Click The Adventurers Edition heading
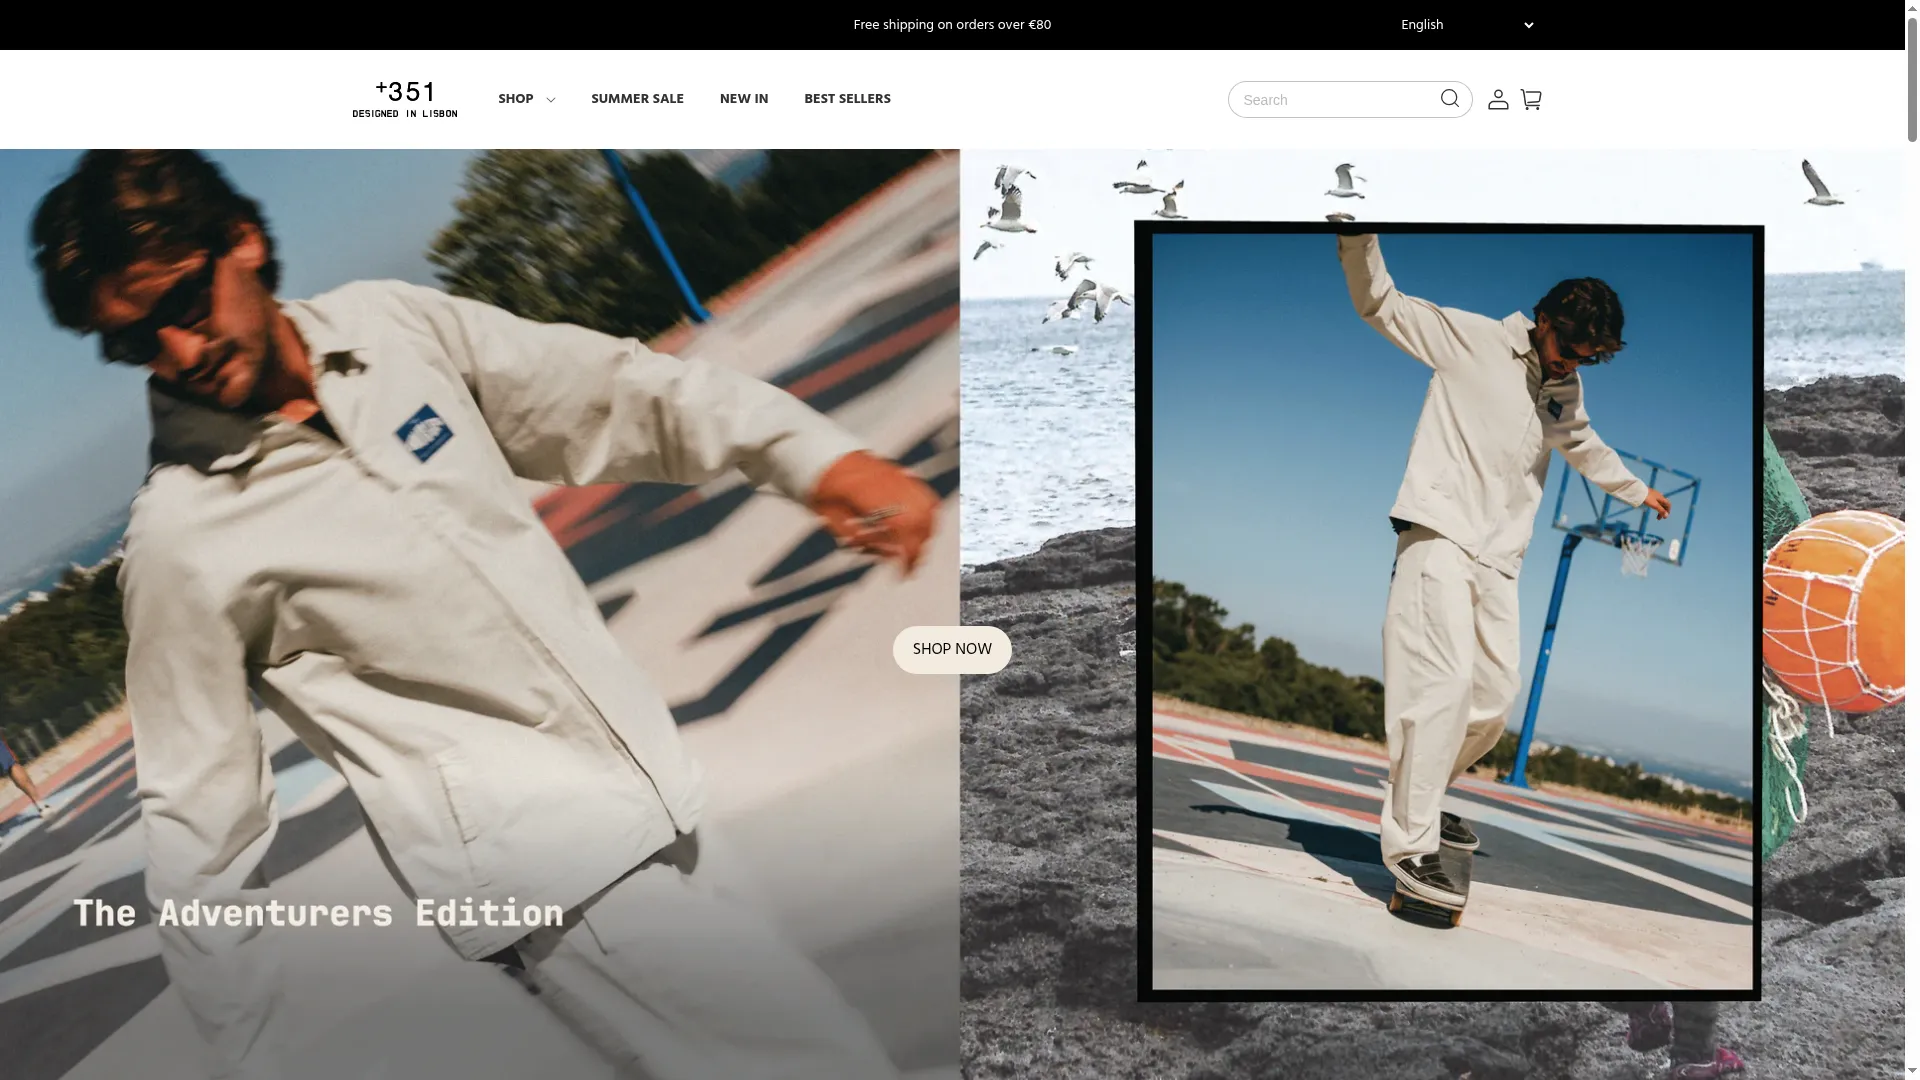1920x1080 pixels. (318, 913)
